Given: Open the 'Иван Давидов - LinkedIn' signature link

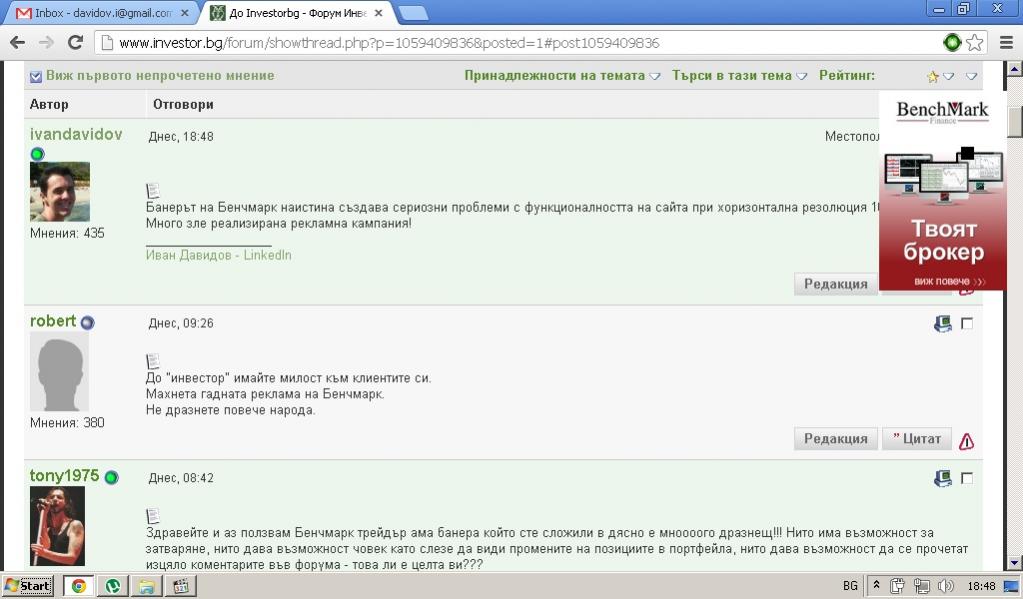Looking at the screenshot, I should [x=219, y=255].
